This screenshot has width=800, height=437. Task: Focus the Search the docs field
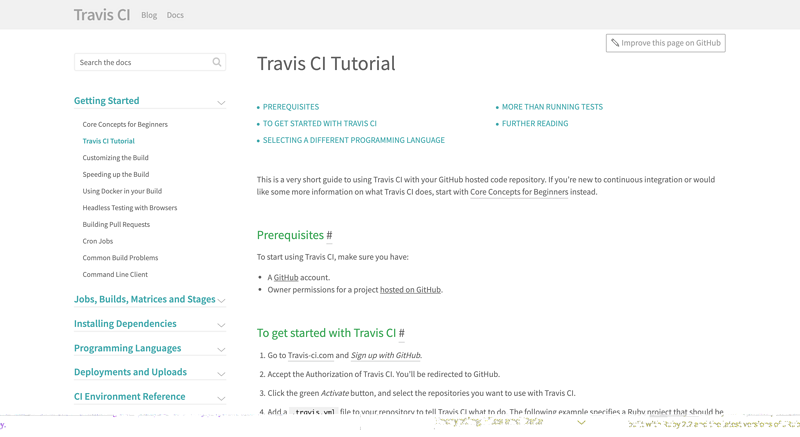coord(149,62)
